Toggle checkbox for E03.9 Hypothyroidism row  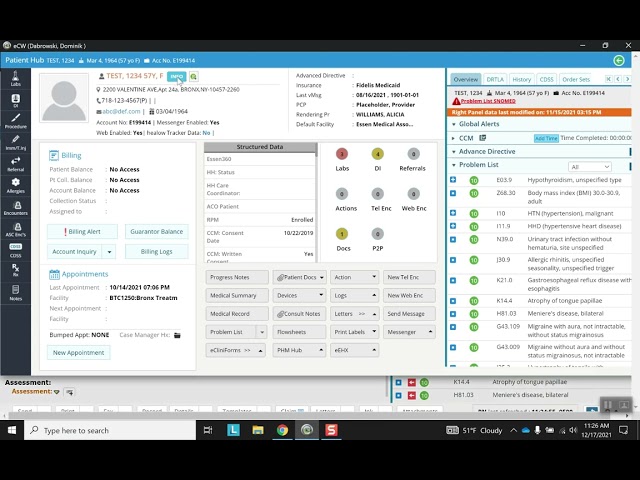(453, 180)
